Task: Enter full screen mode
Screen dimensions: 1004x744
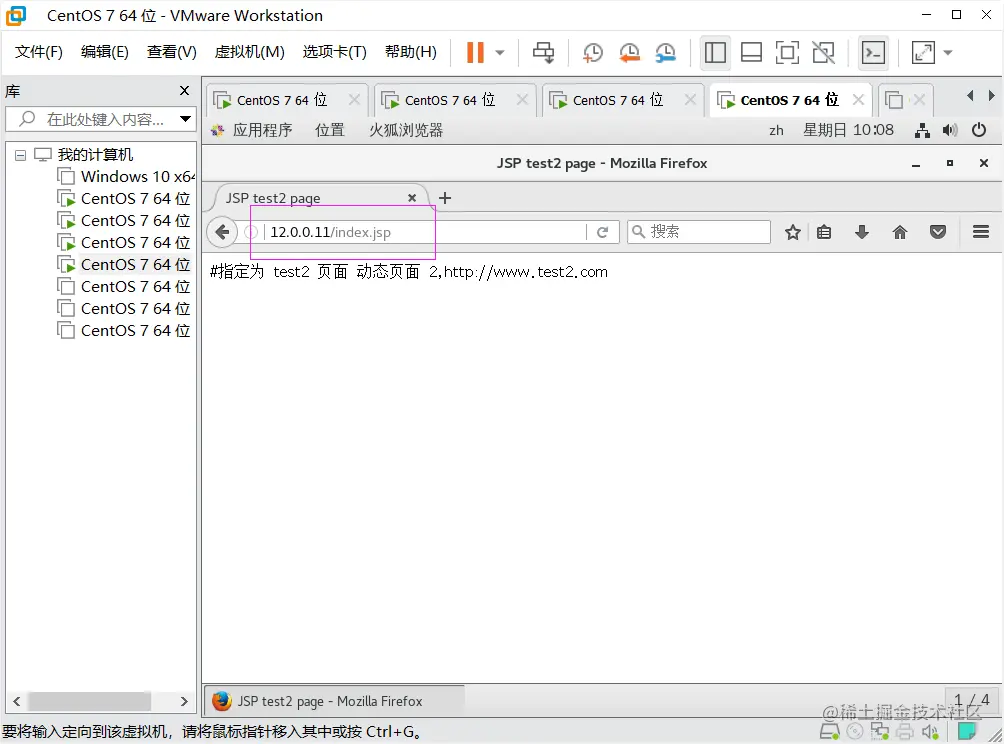Action: tap(787, 53)
